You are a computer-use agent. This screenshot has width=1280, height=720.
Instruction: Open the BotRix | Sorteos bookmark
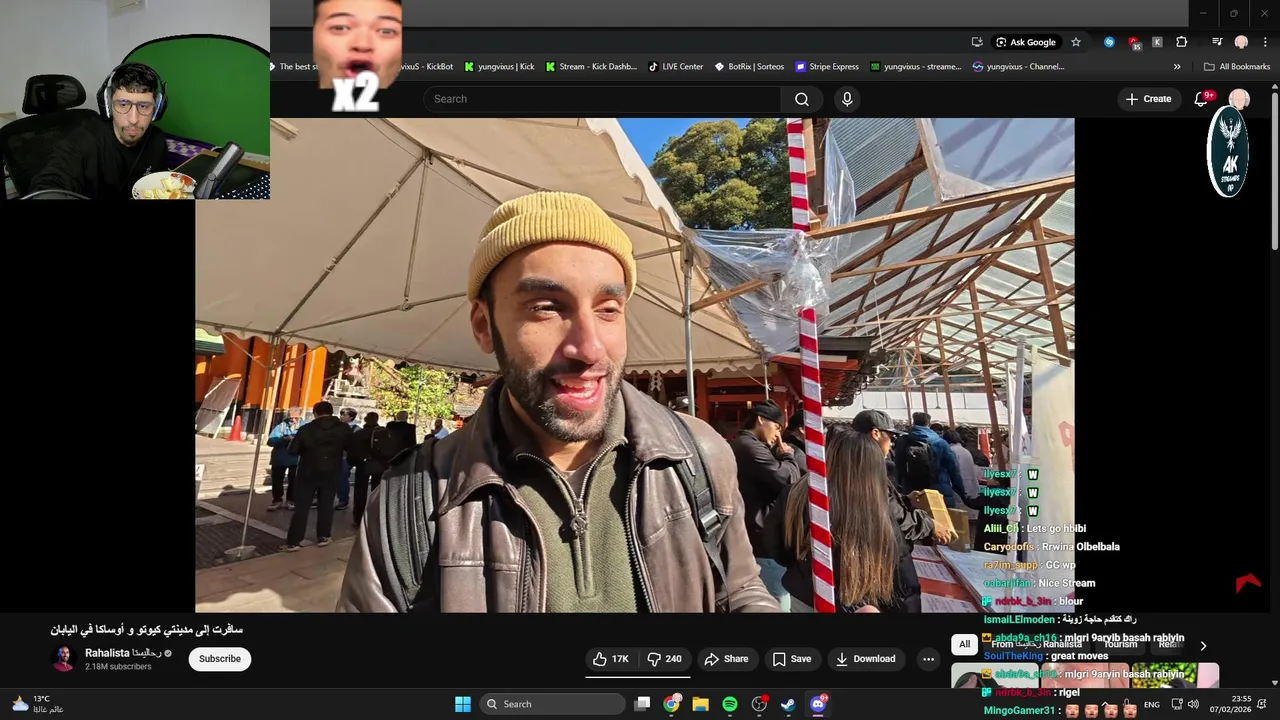(749, 67)
